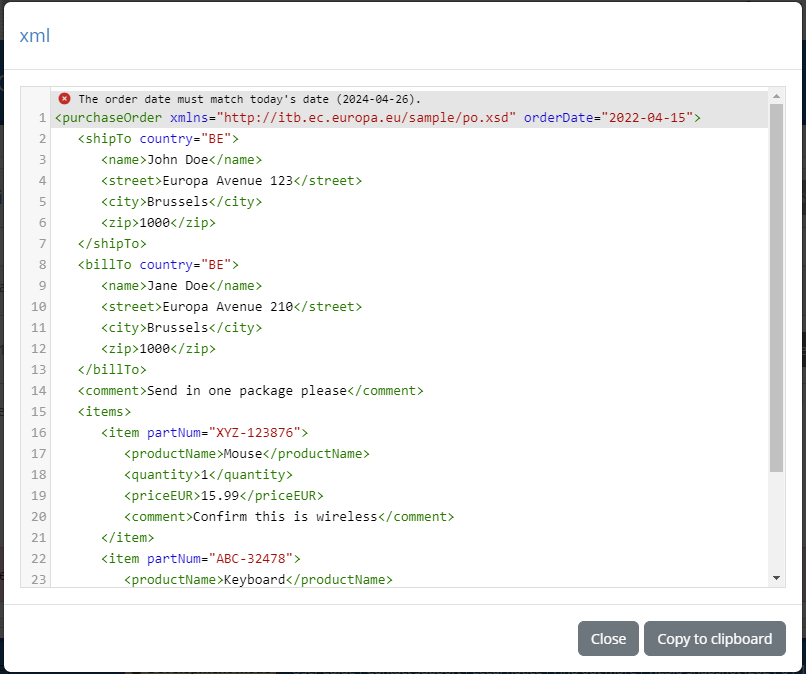Click the scrollbar down arrow
Viewport: 806px width, 674px height.
click(776, 578)
